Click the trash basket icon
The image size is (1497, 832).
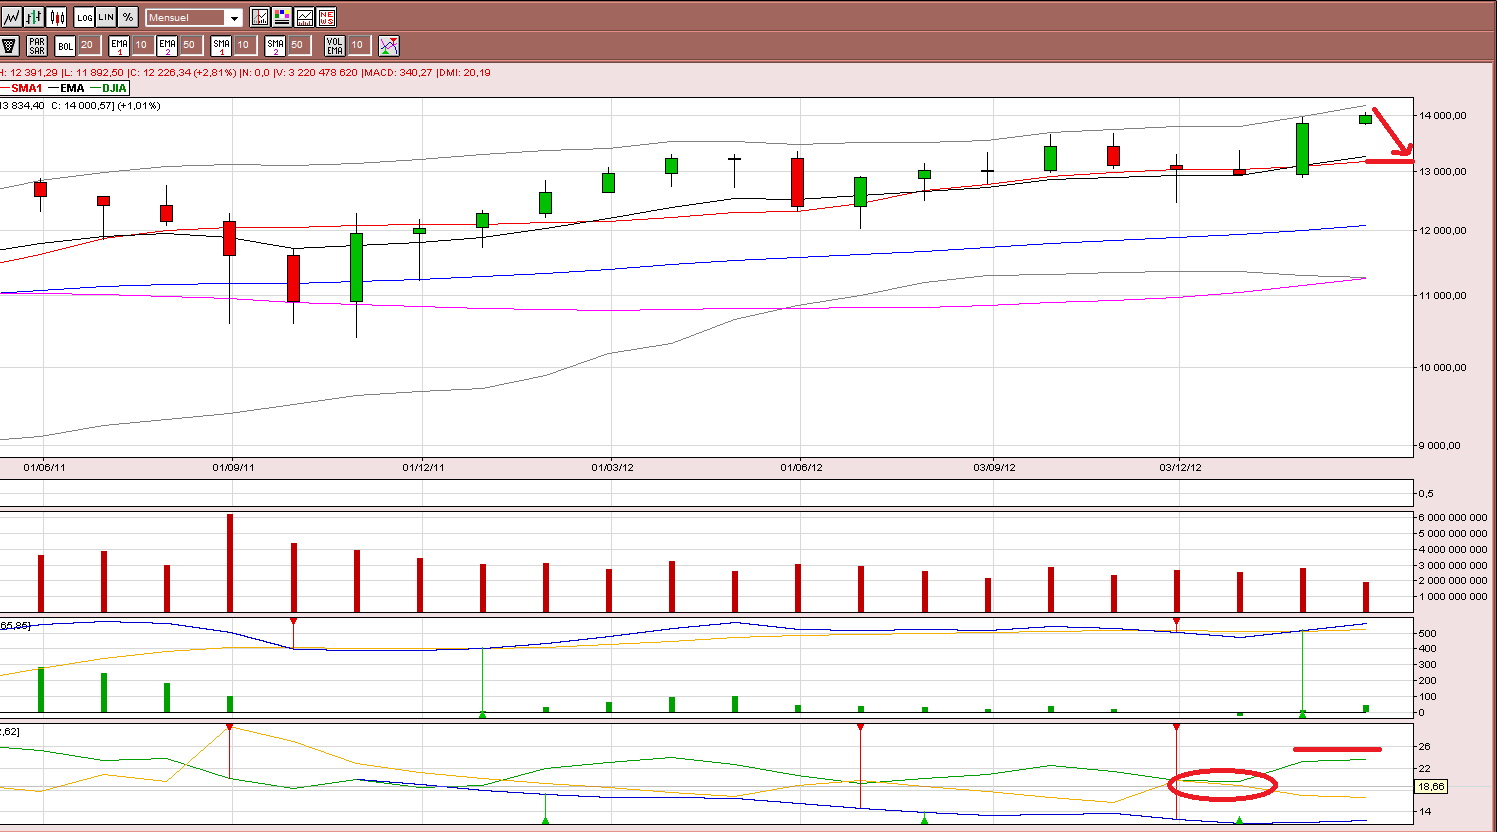[9, 45]
